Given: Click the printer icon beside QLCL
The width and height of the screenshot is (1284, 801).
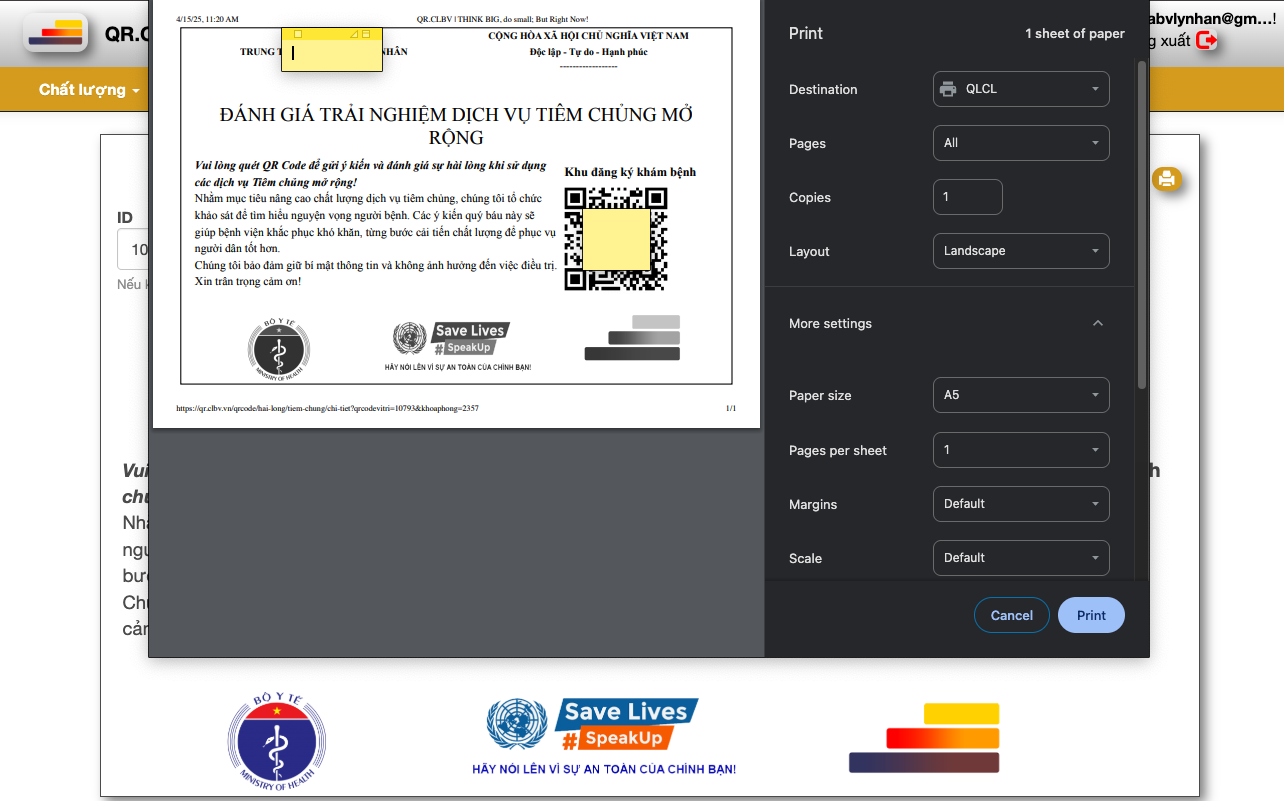Looking at the screenshot, I should [948, 89].
